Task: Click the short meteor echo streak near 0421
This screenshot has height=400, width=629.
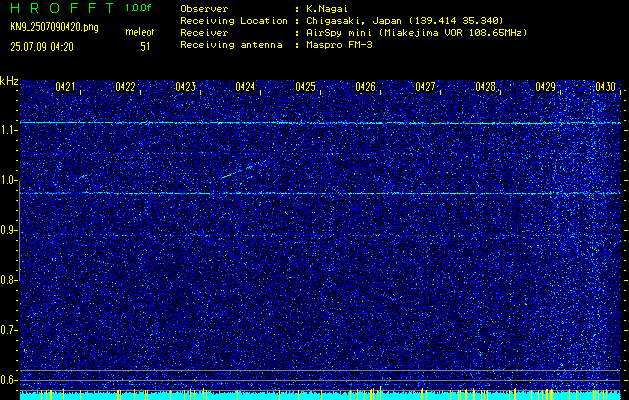Action: tap(83, 177)
